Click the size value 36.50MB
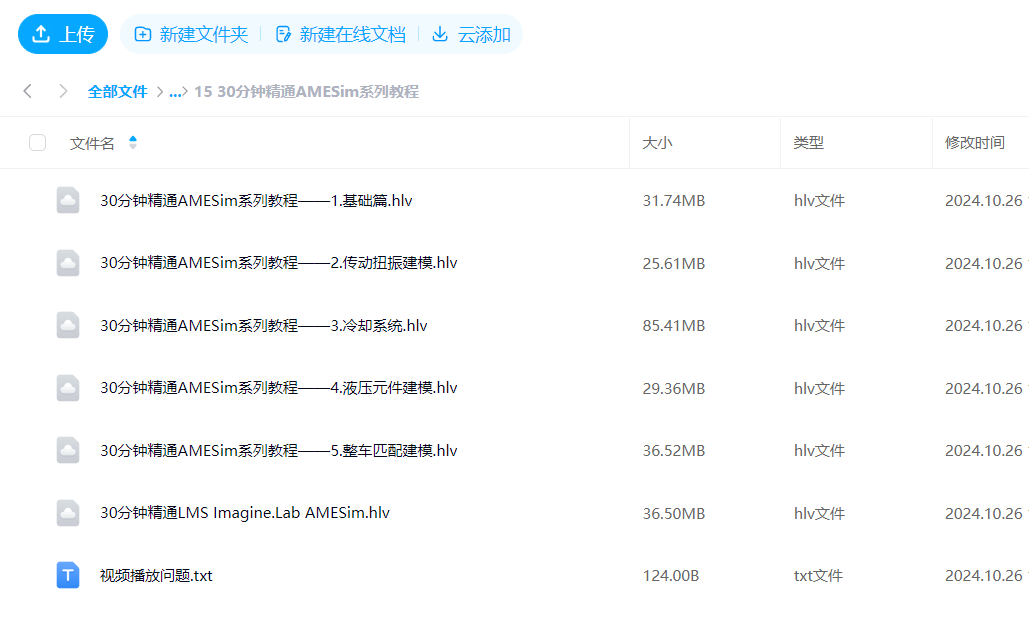The image size is (1029, 625). (x=673, y=513)
